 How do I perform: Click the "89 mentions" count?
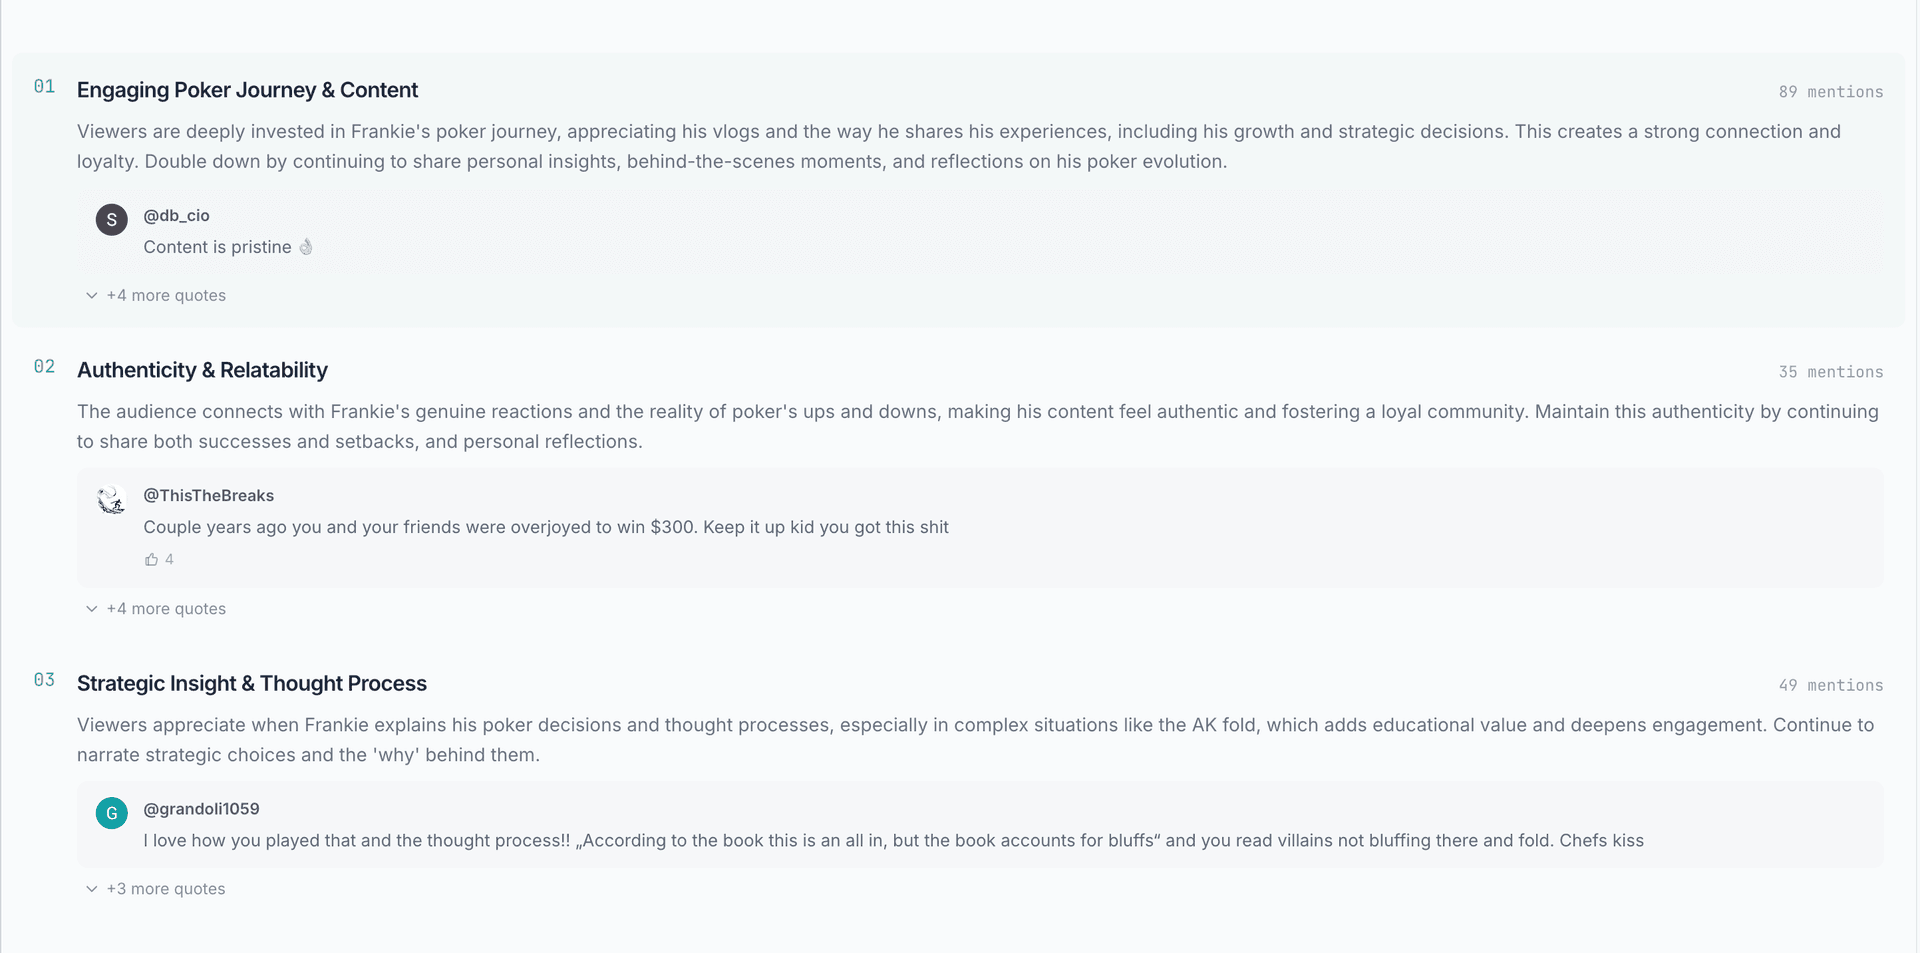[x=1830, y=92]
